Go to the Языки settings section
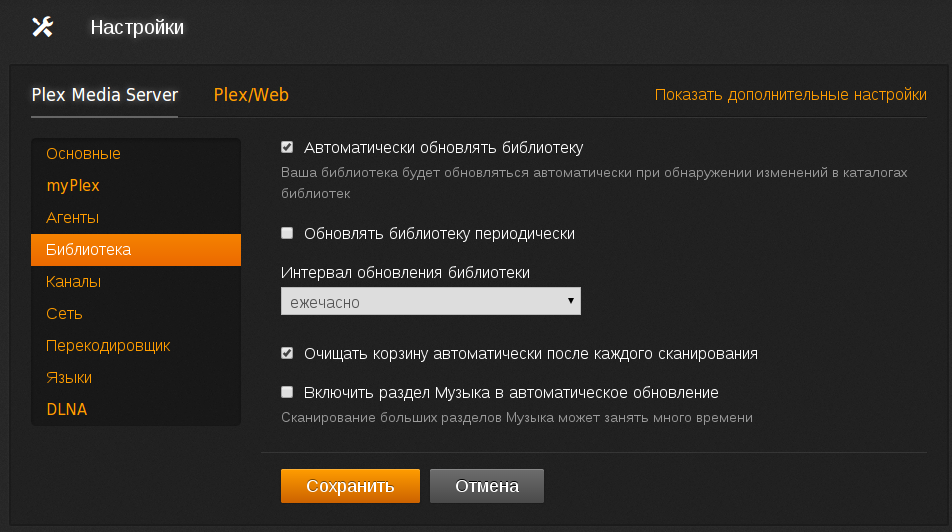 pos(69,378)
